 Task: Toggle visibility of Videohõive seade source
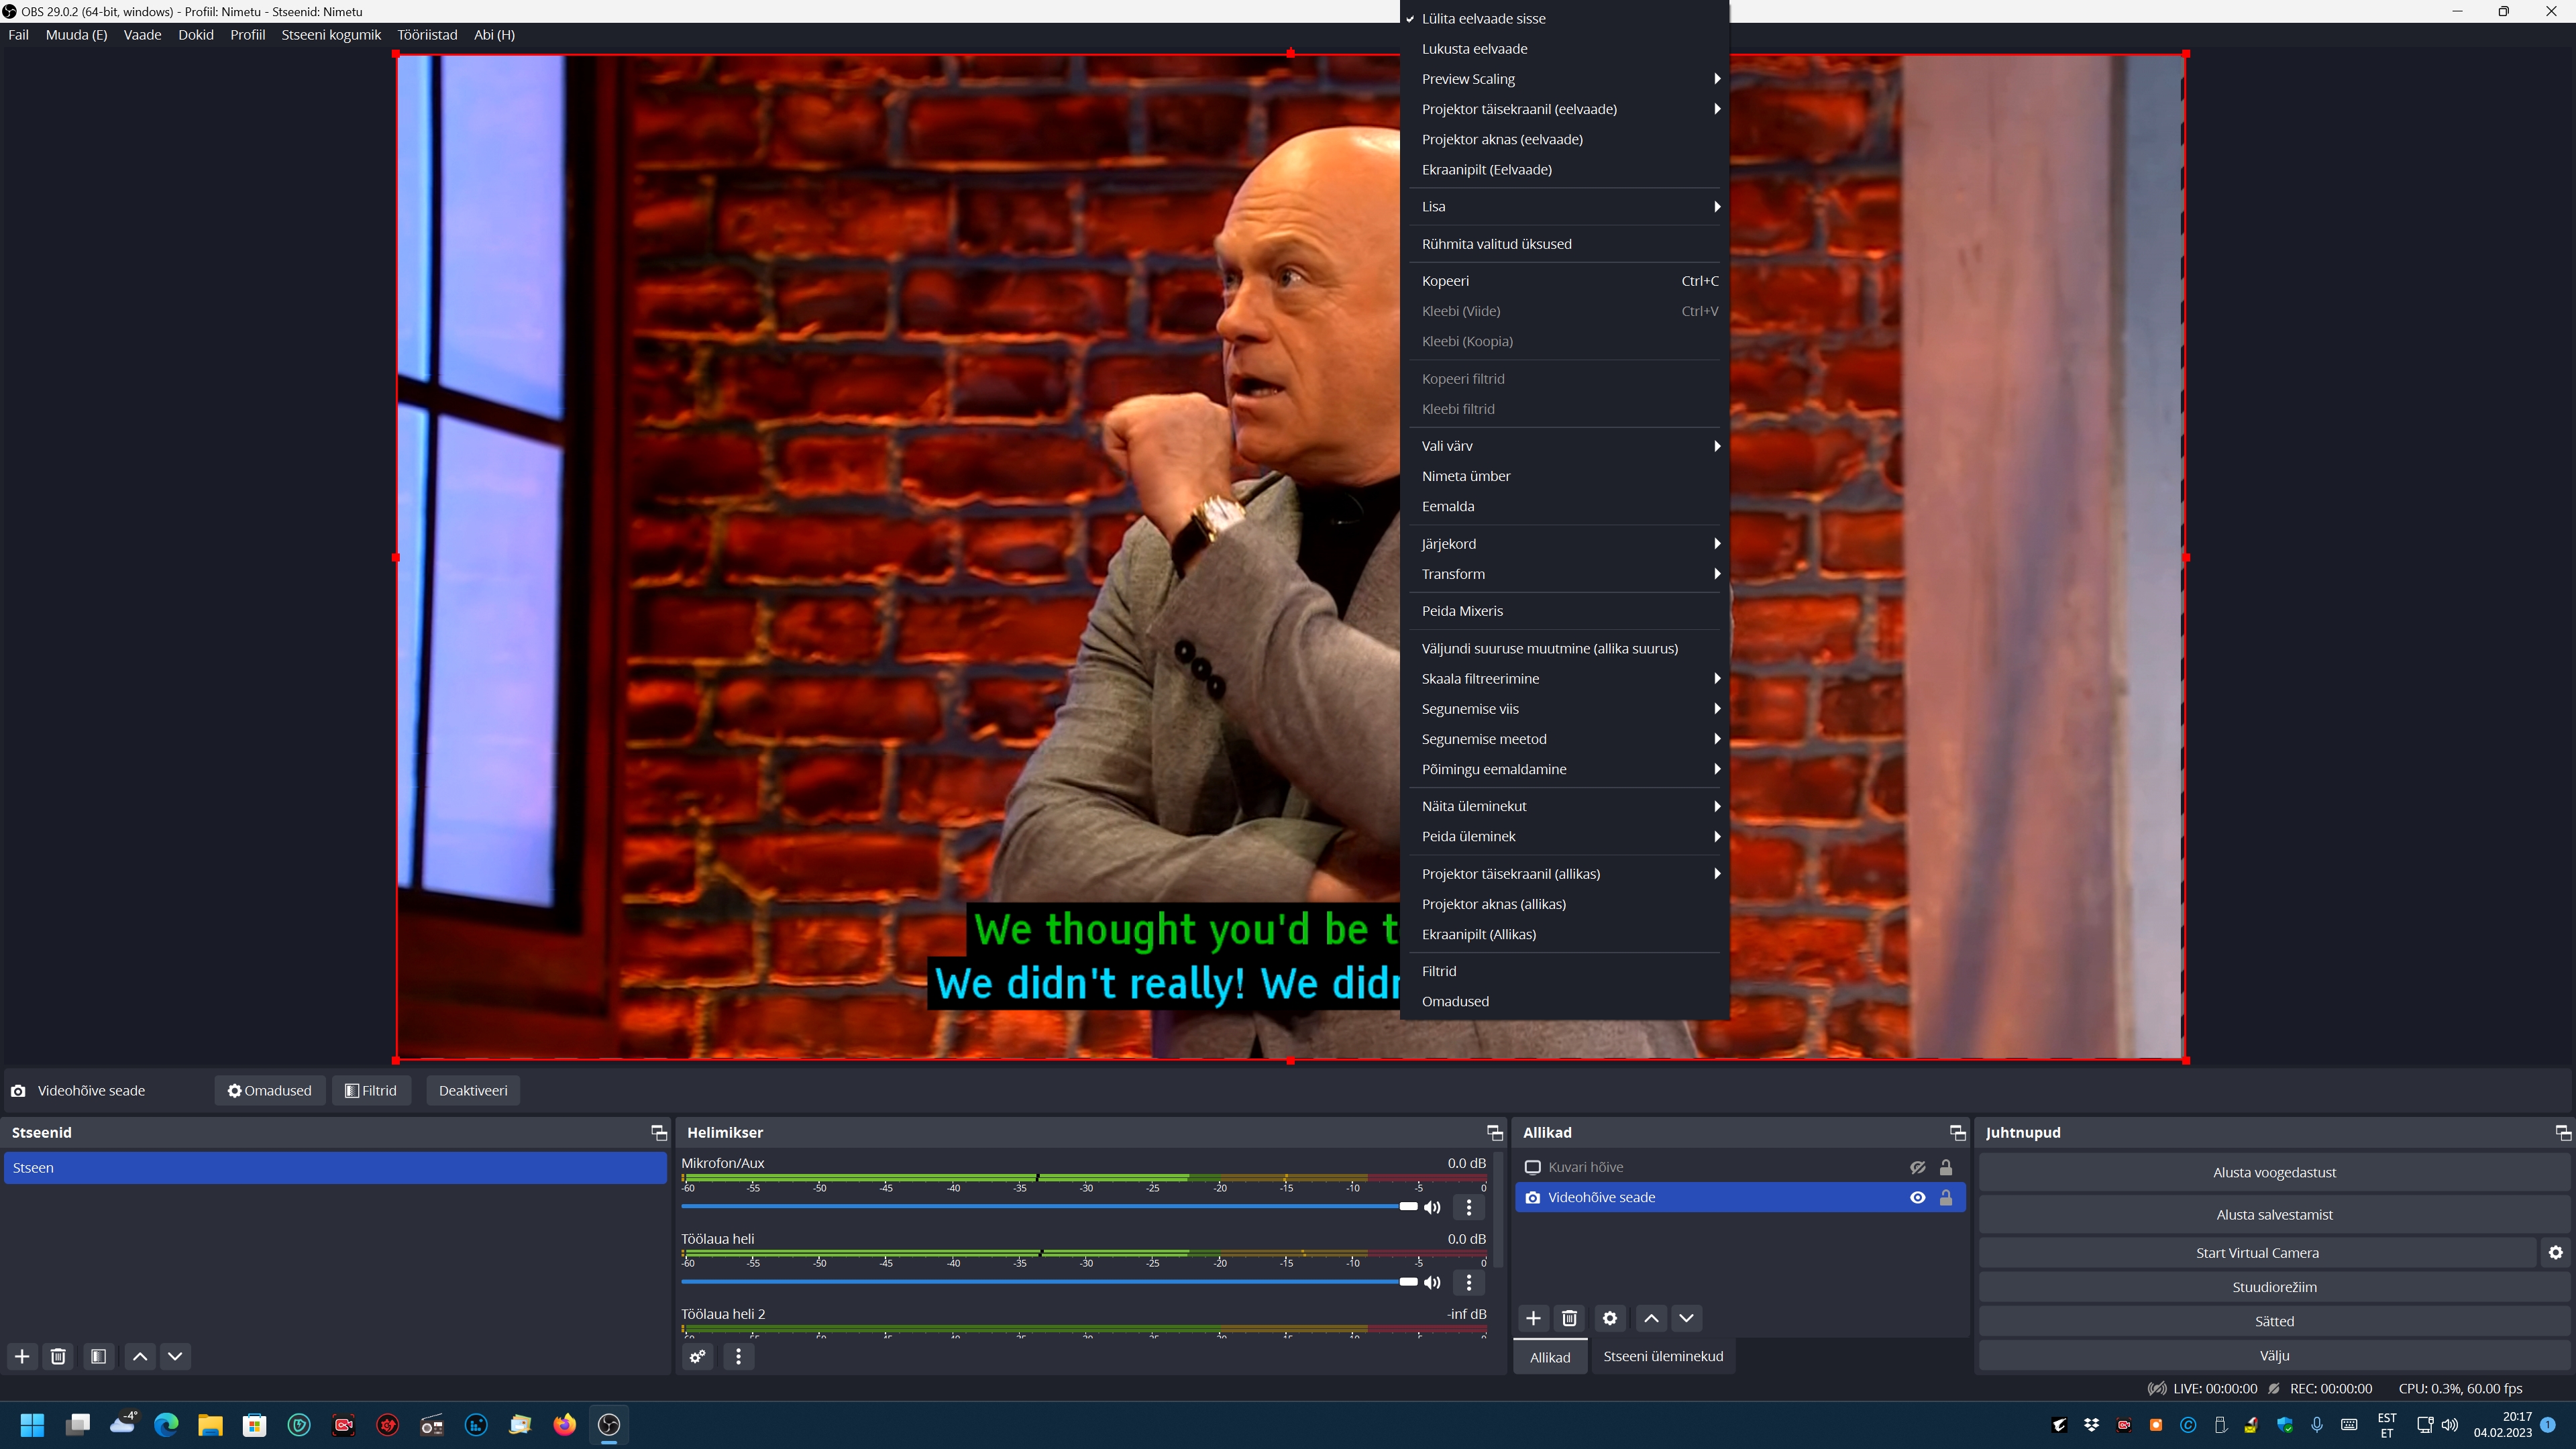point(1917,1197)
